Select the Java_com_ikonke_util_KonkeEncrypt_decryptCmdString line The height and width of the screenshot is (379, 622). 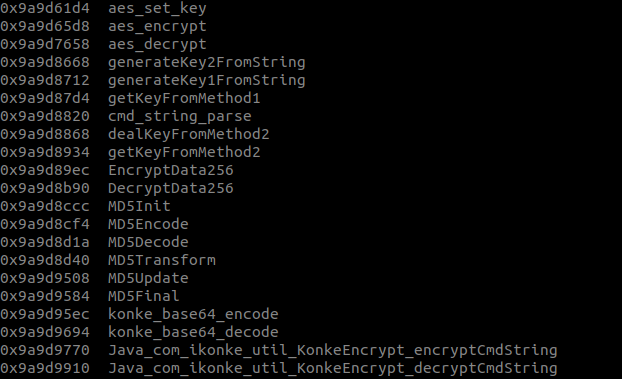[x=278, y=368]
